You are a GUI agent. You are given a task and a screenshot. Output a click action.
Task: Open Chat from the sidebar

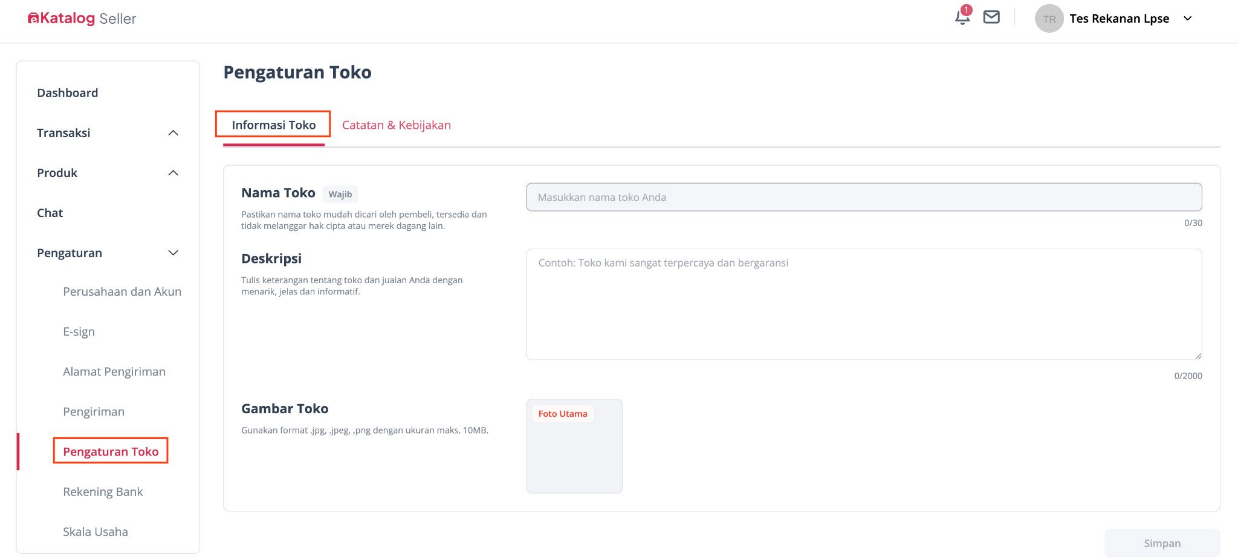pyautogui.click(x=50, y=213)
